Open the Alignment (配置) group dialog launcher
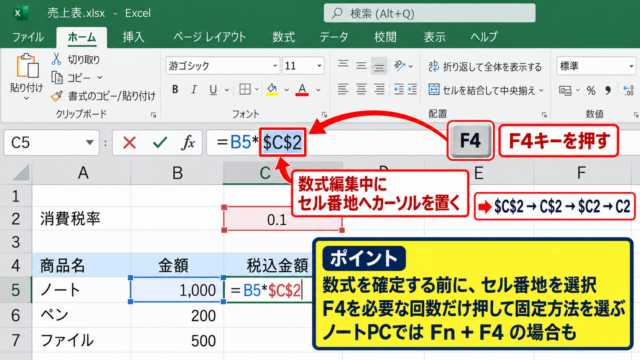This screenshot has width=640, height=360. 544,115
